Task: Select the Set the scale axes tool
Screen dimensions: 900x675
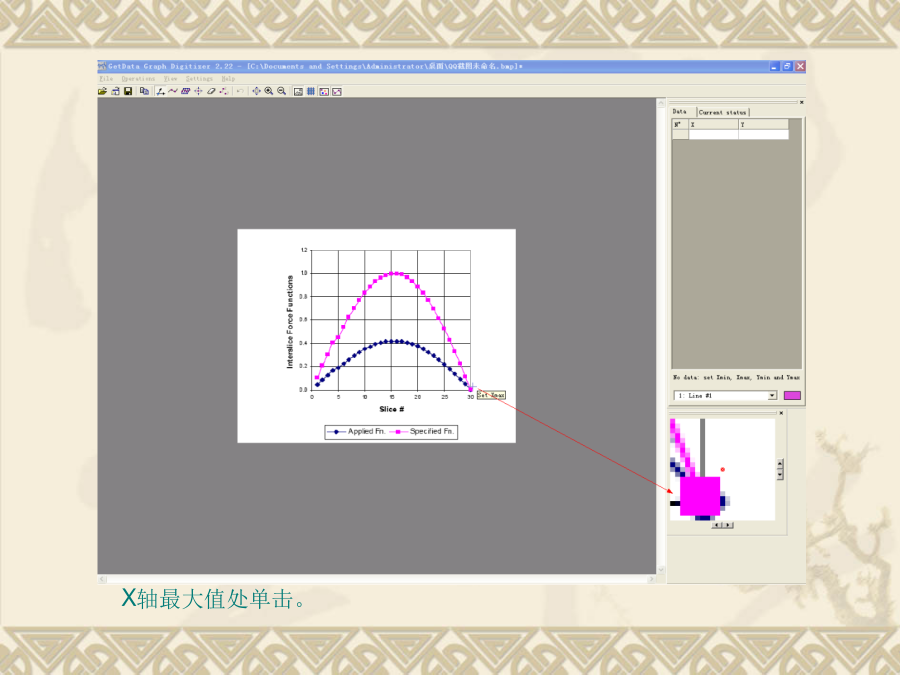Action: (160, 91)
